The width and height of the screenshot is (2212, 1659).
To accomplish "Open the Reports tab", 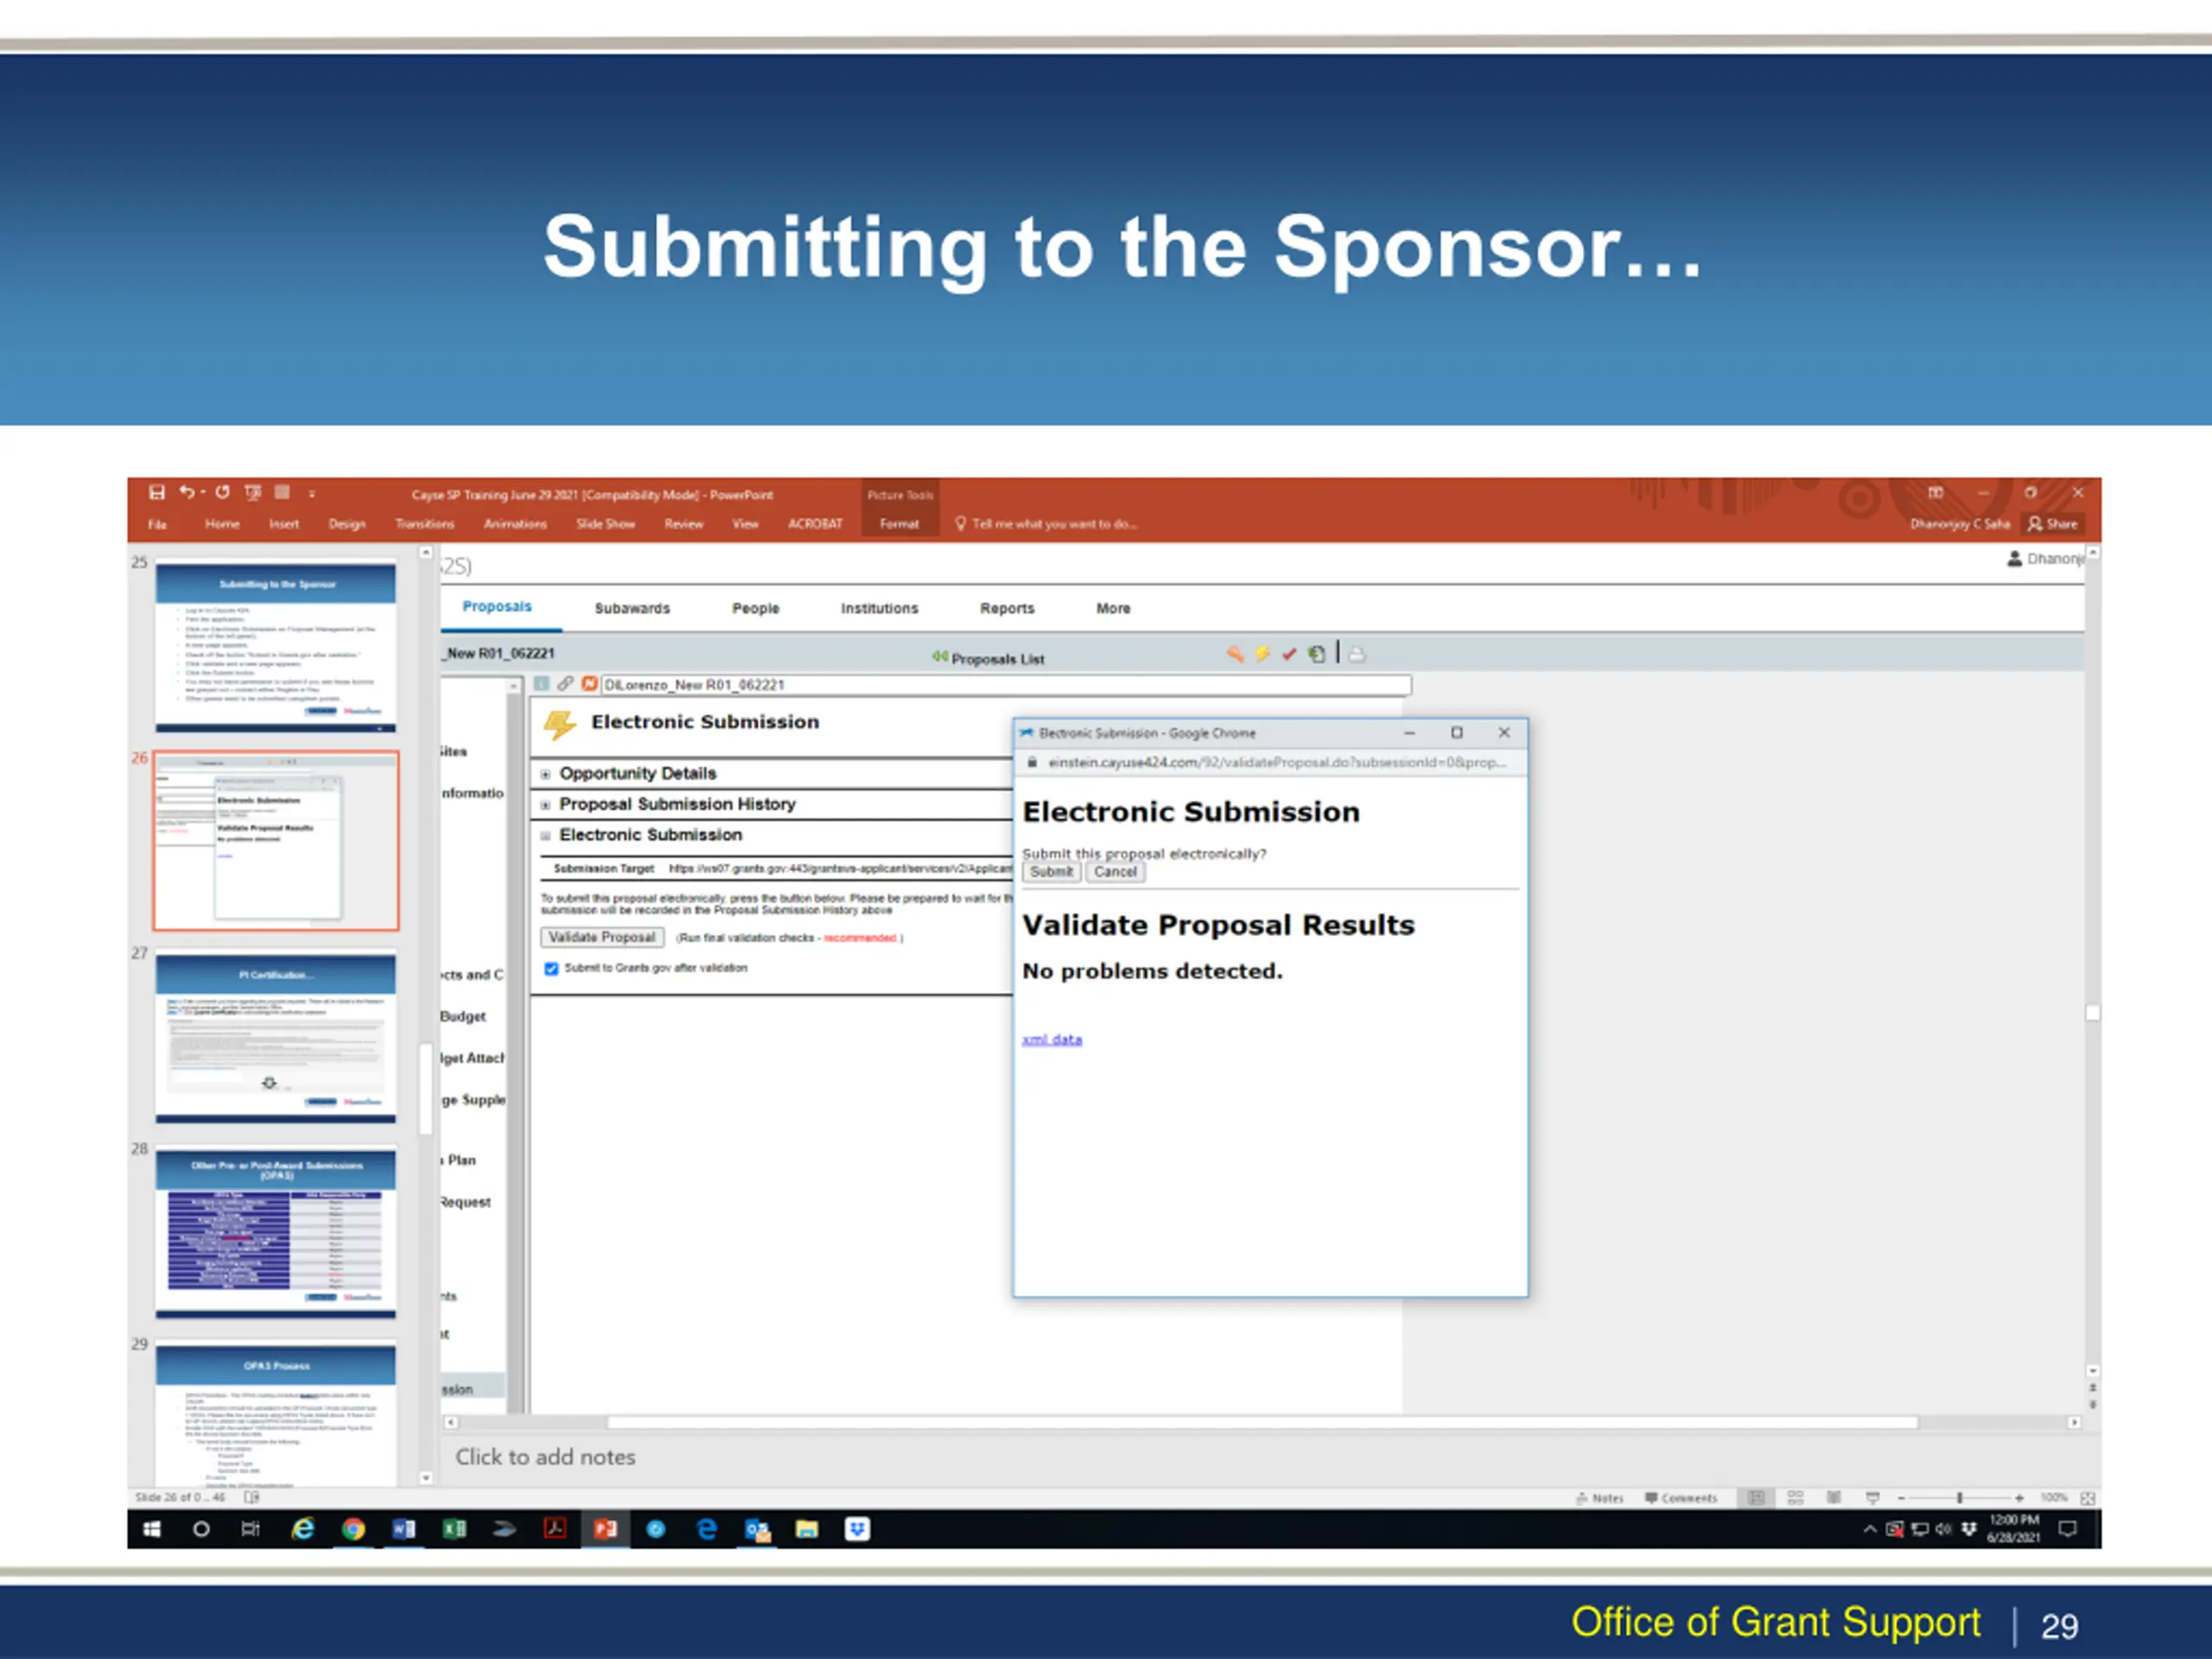I will pos(1007,608).
